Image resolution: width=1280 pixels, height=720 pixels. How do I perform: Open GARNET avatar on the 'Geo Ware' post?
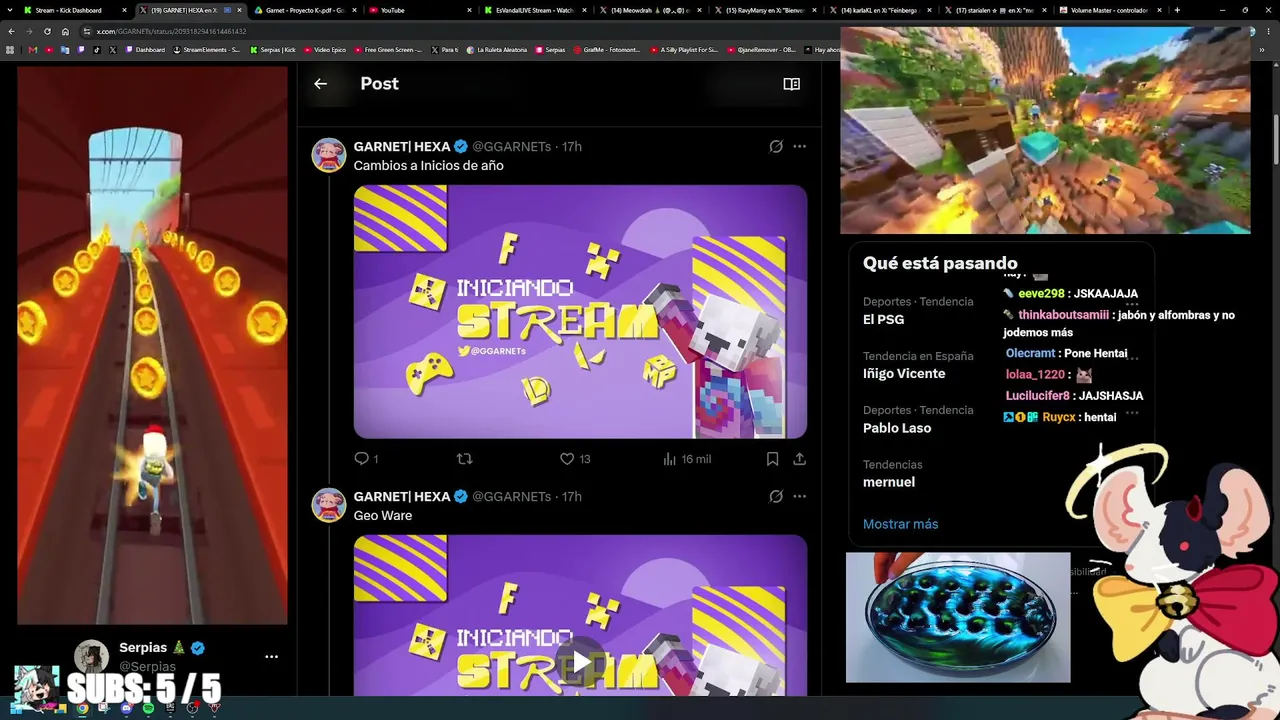[x=329, y=505]
